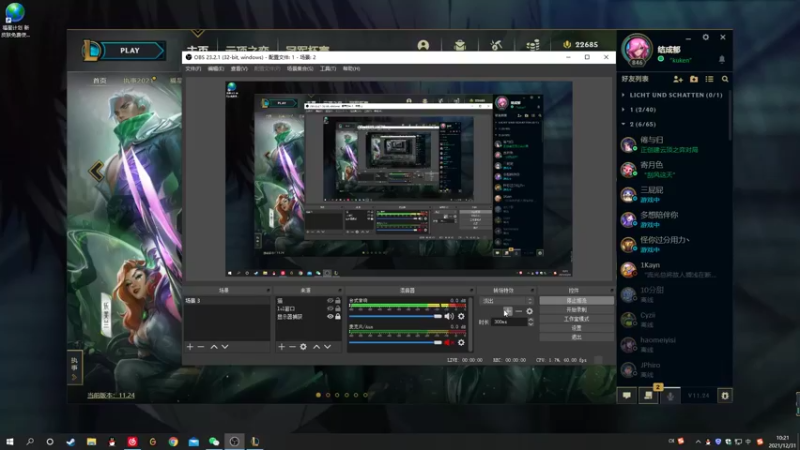
Task: Open chat window icon at friends panel bottom
Action: [627, 395]
